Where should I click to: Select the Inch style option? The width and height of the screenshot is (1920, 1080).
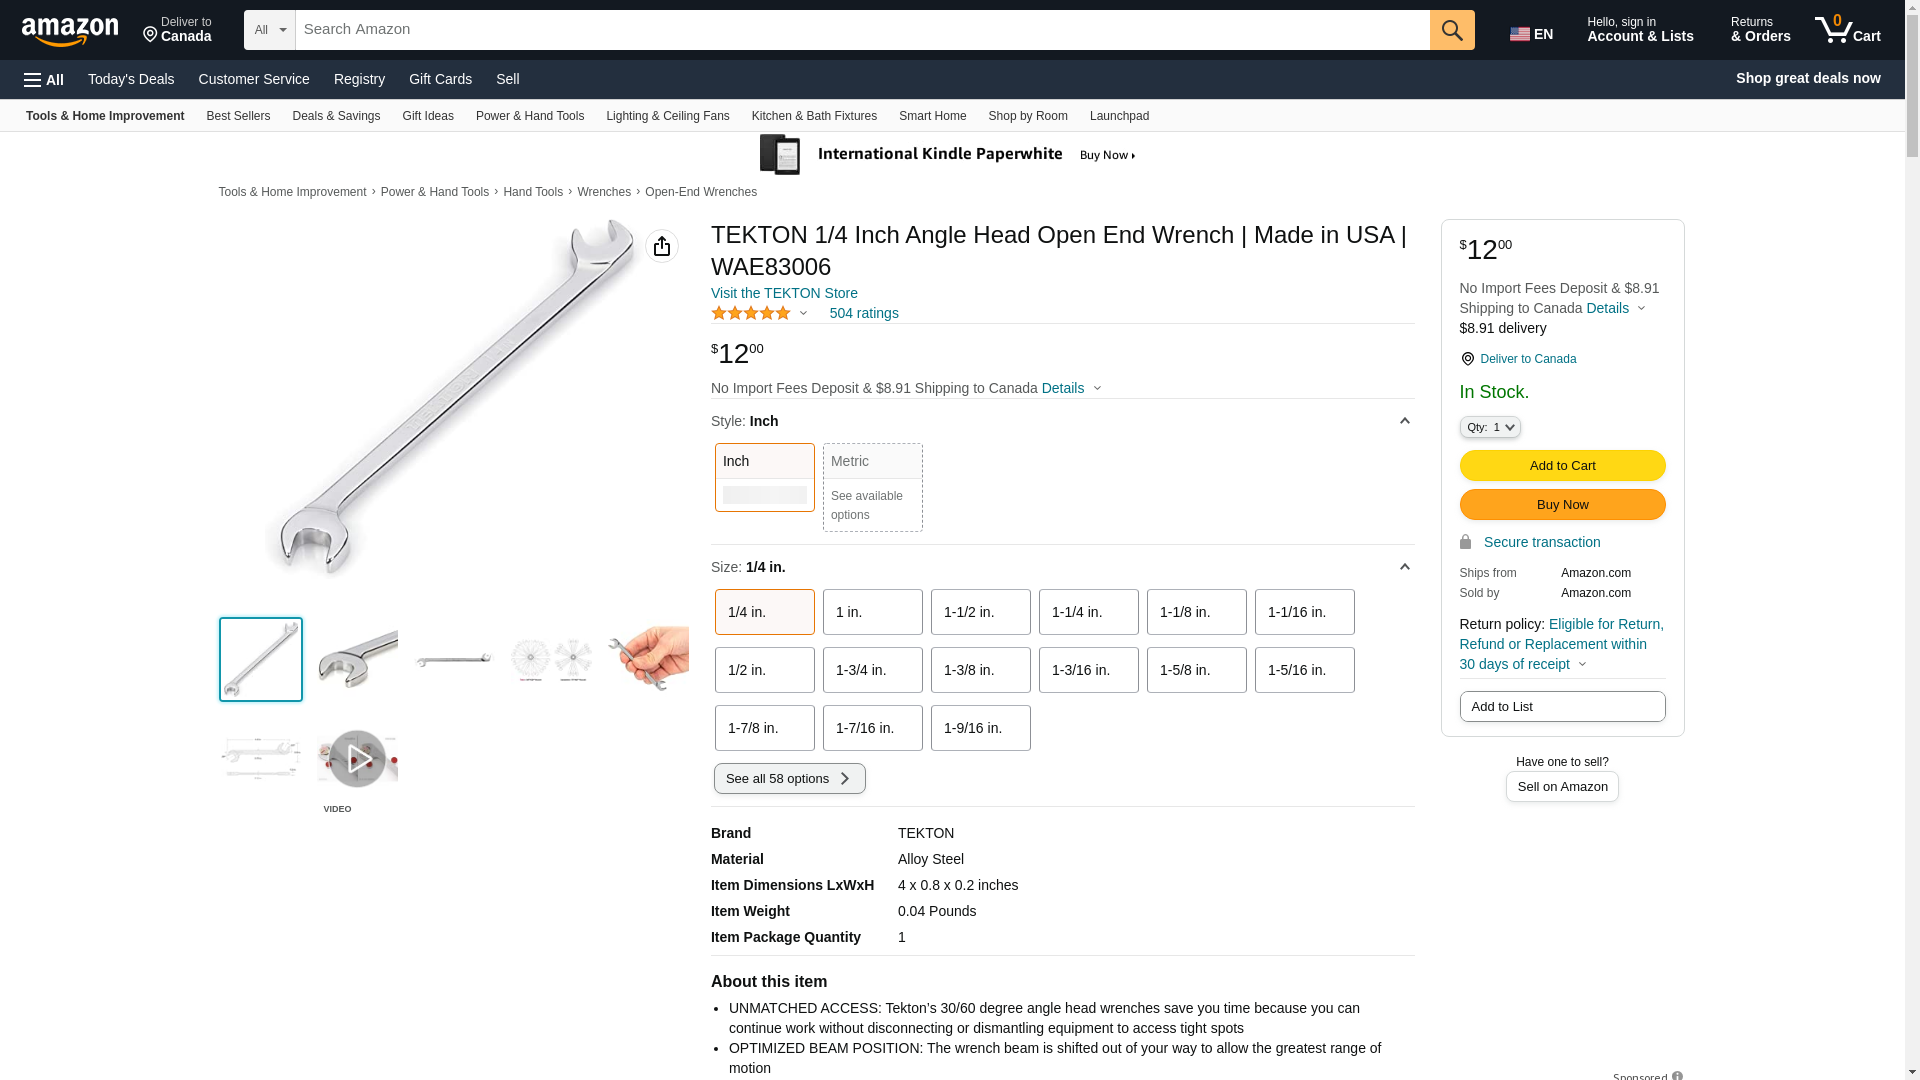pyautogui.click(x=764, y=477)
